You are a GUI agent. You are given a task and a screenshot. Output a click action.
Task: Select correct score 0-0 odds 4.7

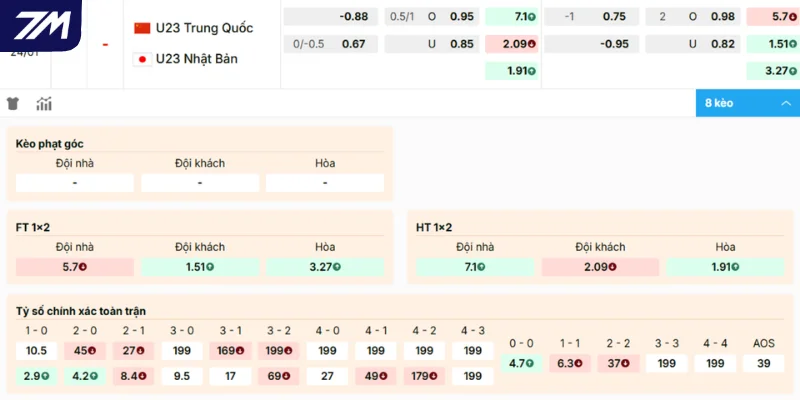520,363
